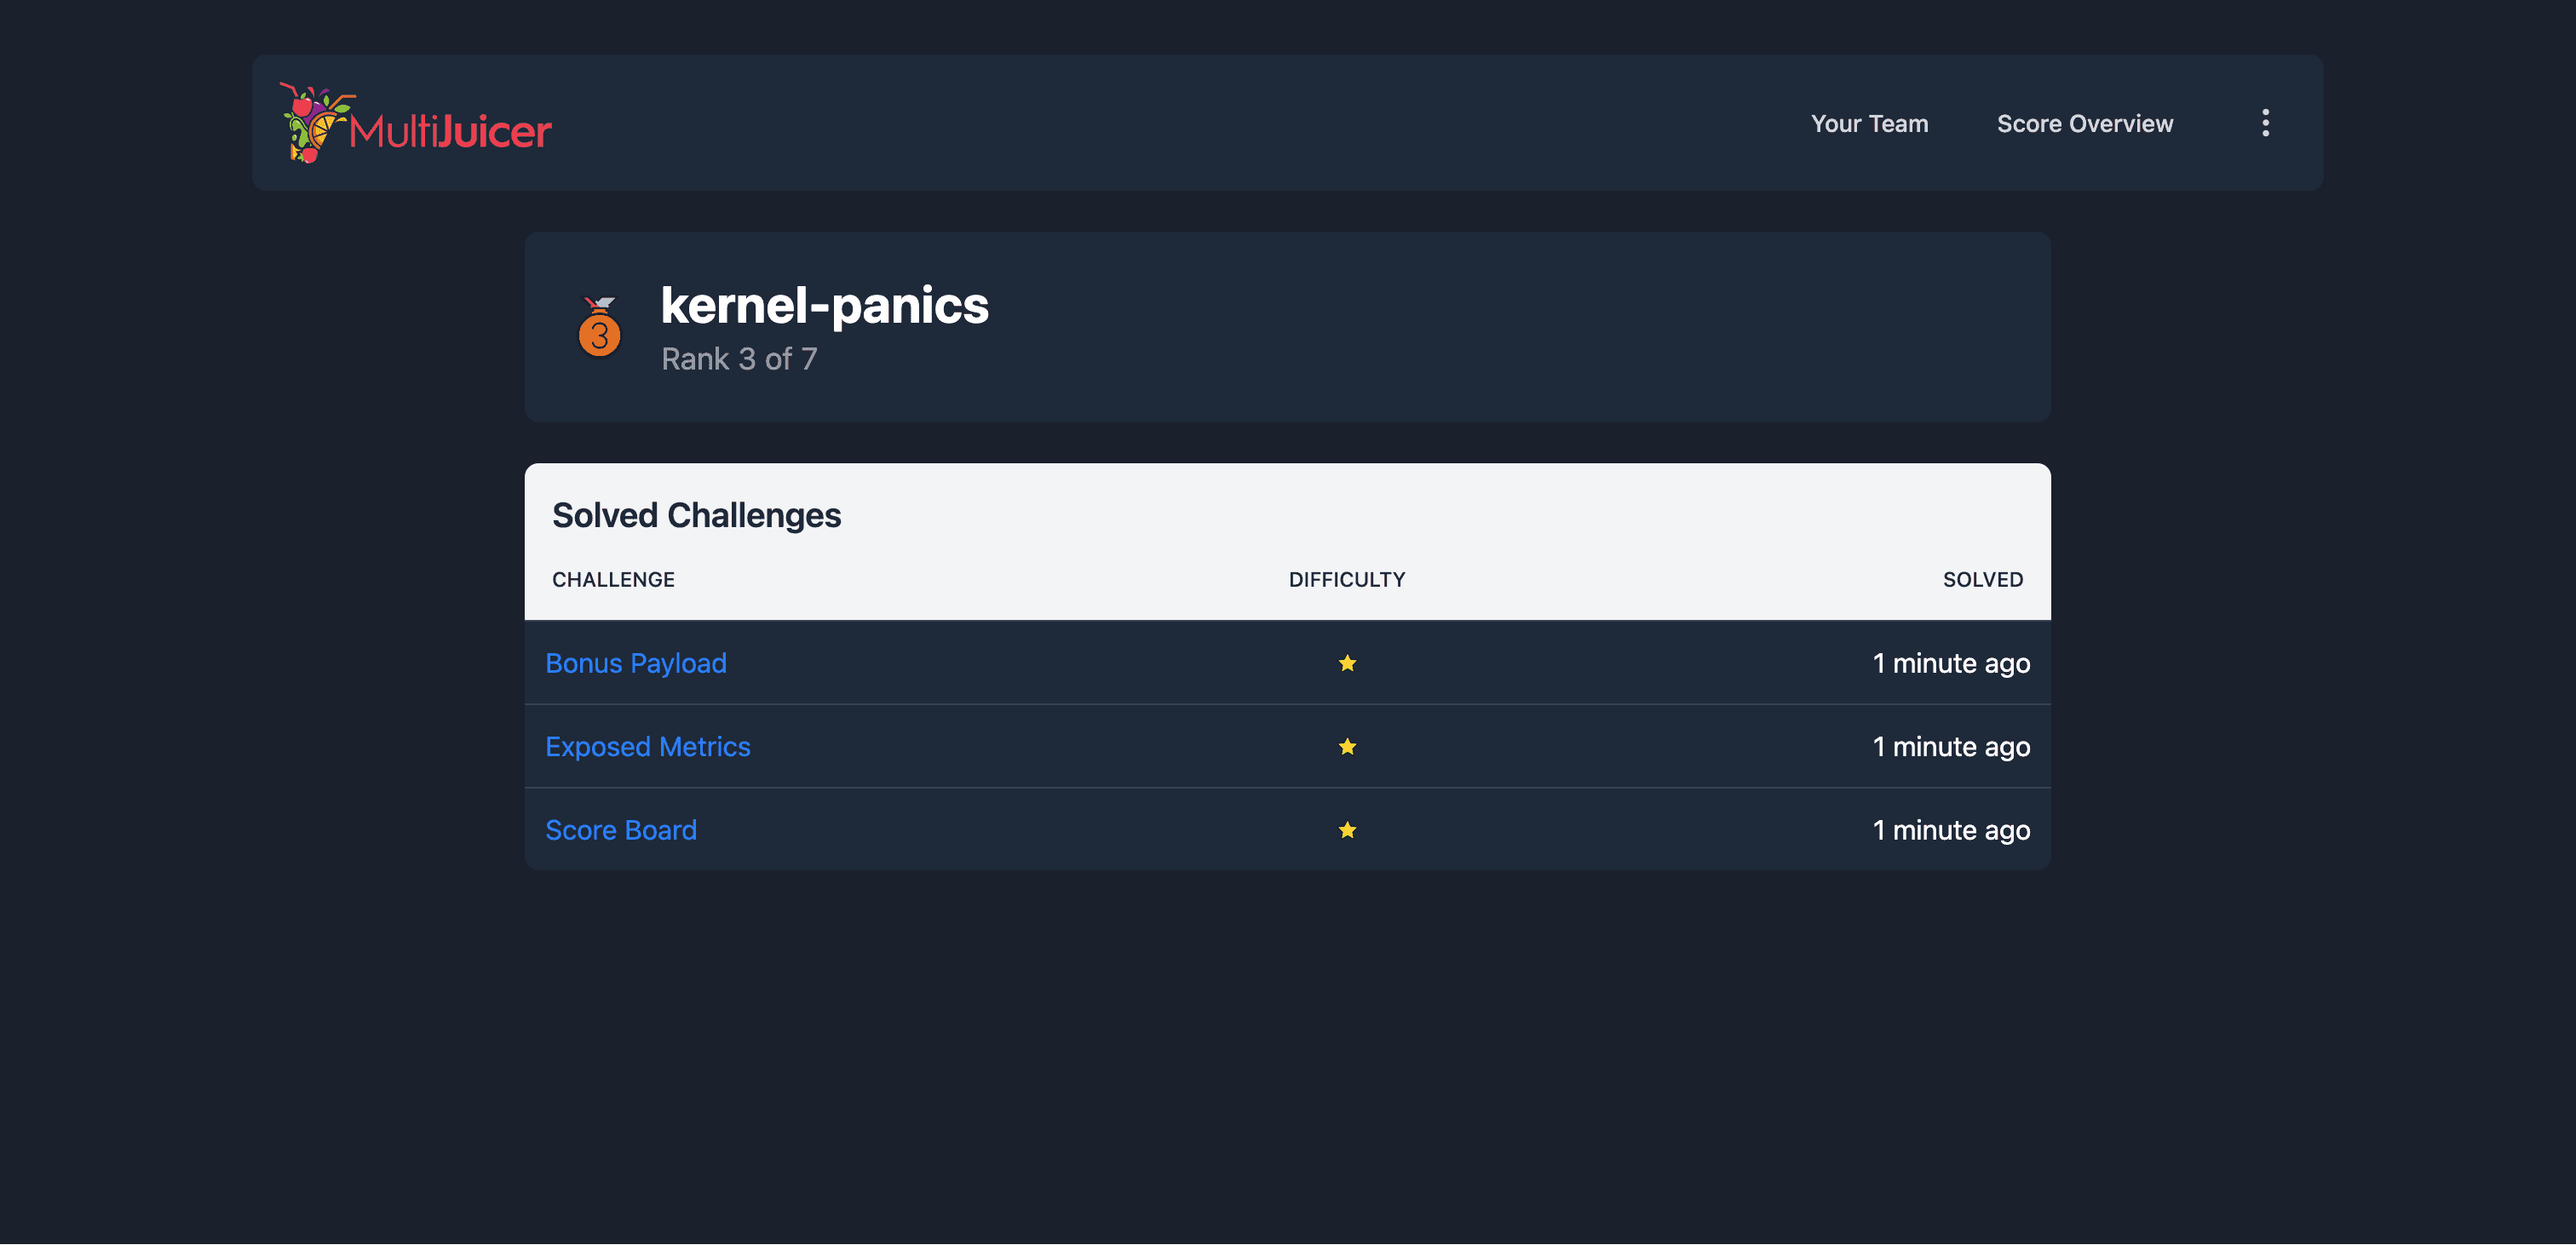Open the Score Board challenge link
Screen dimensions: 2576x1245
pyautogui.click(x=621, y=830)
